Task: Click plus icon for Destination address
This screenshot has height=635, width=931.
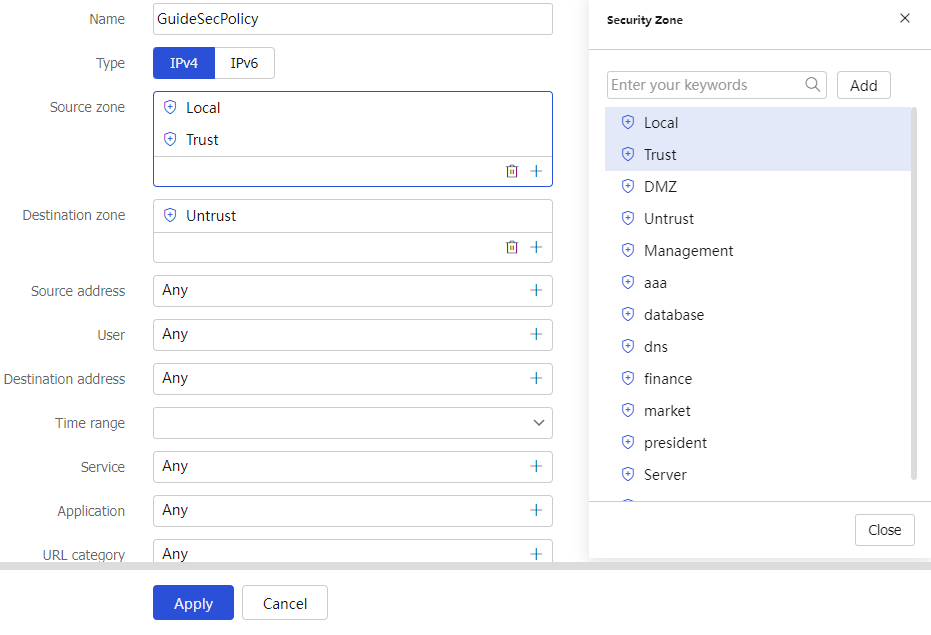Action: [536, 378]
